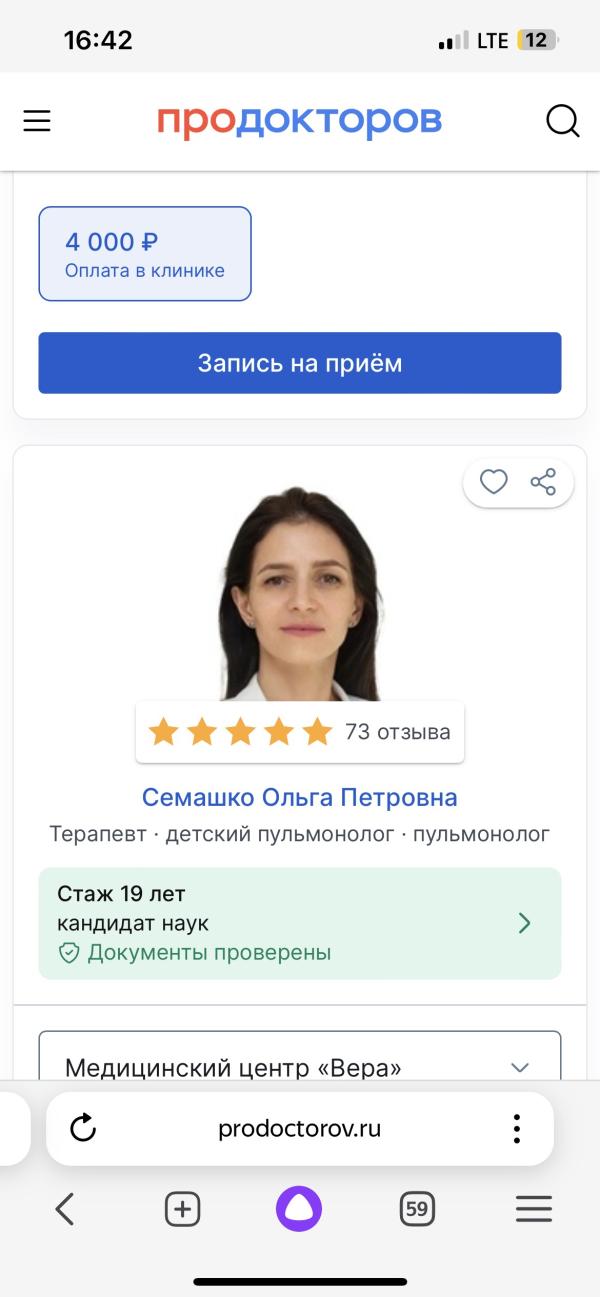The height and width of the screenshot is (1297, 600).
Task: Show the 59 open tabs switcher
Action: click(417, 1209)
